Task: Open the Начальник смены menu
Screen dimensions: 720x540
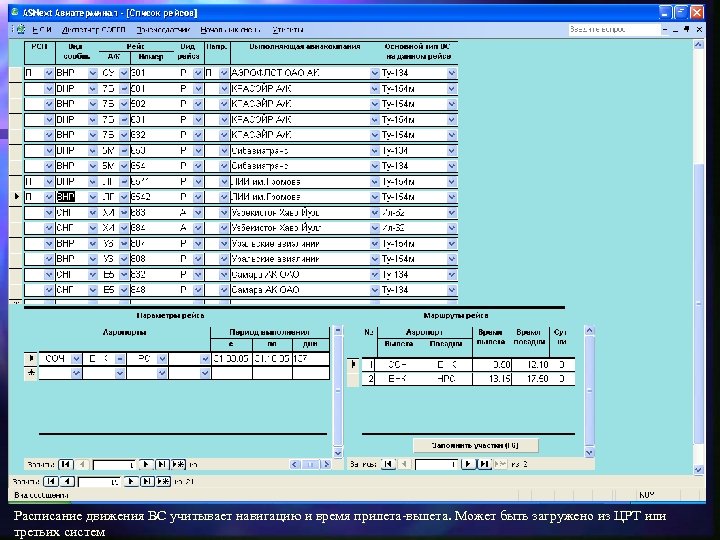Action: tap(230, 30)
